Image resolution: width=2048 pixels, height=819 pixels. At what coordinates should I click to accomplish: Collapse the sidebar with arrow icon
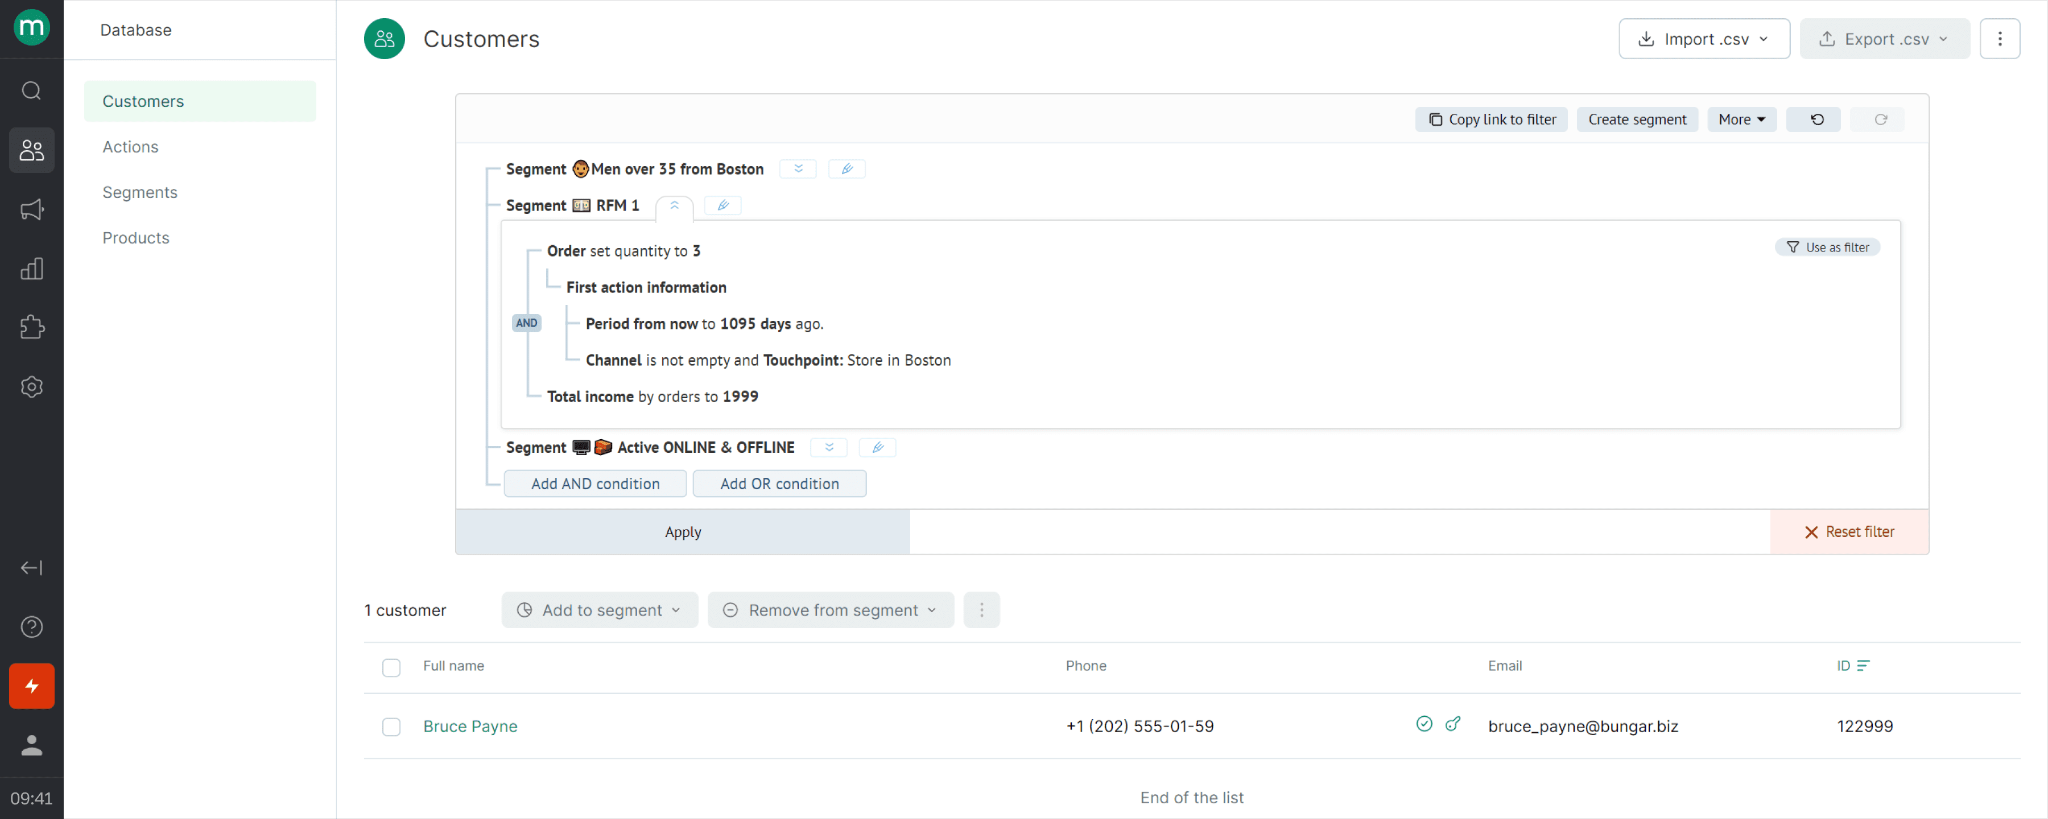(32, 568)
